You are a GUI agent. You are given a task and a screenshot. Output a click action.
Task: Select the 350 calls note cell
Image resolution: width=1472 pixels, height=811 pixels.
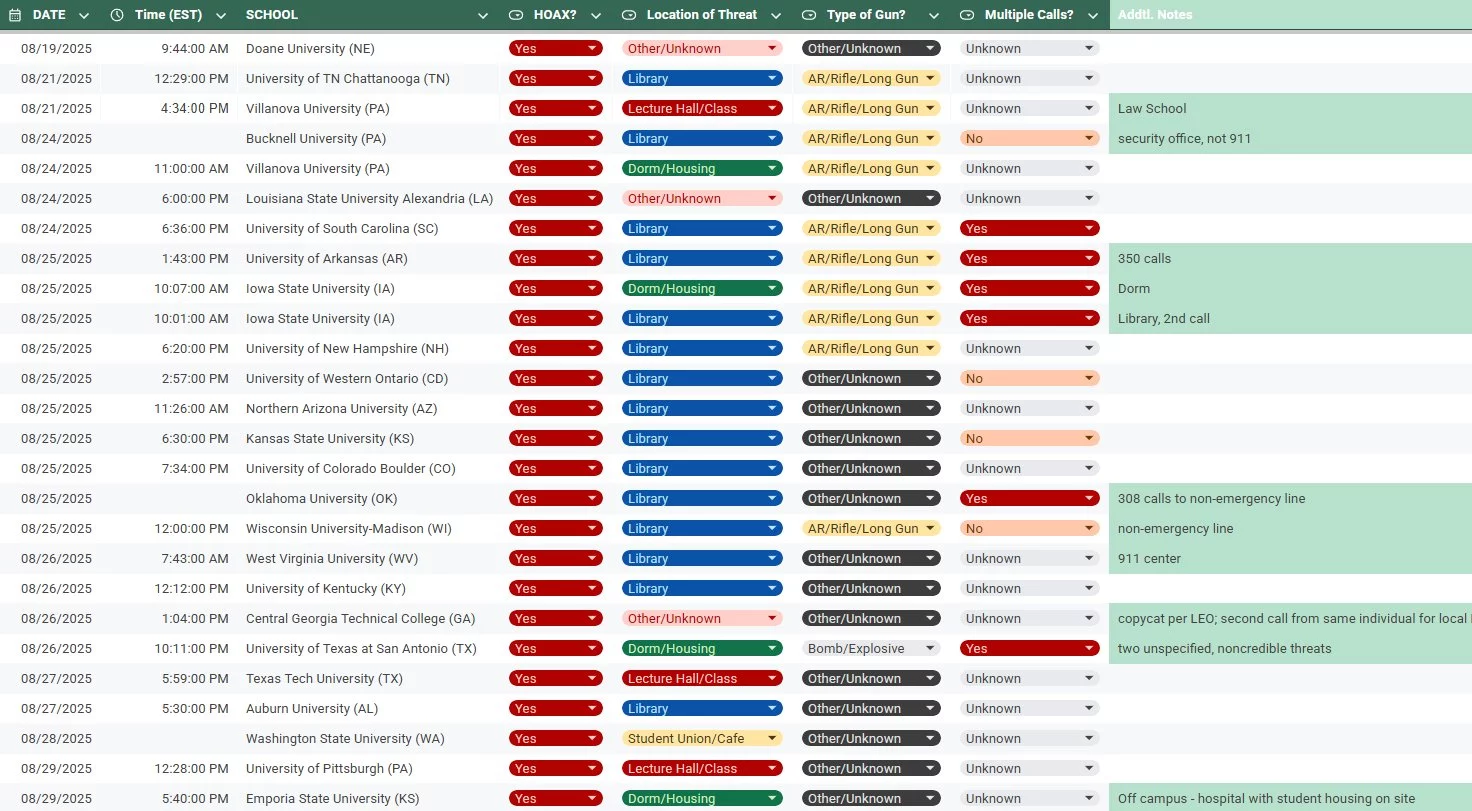(1290, 258)
